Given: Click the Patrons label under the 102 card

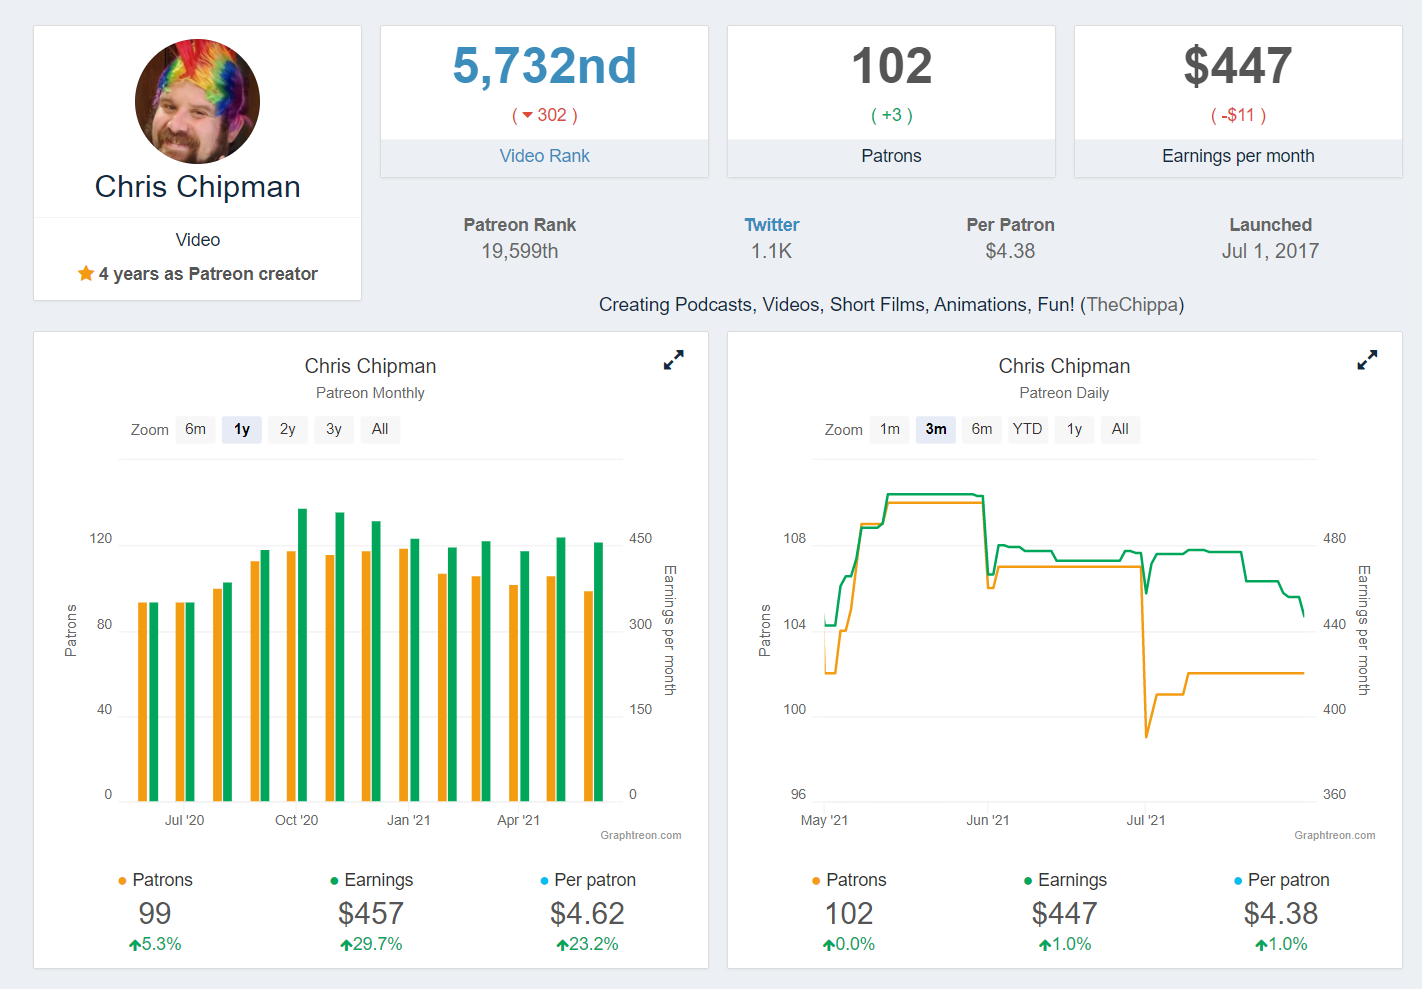Looking at the screenshot, I should pyautogui.click(x=891, y=156).
